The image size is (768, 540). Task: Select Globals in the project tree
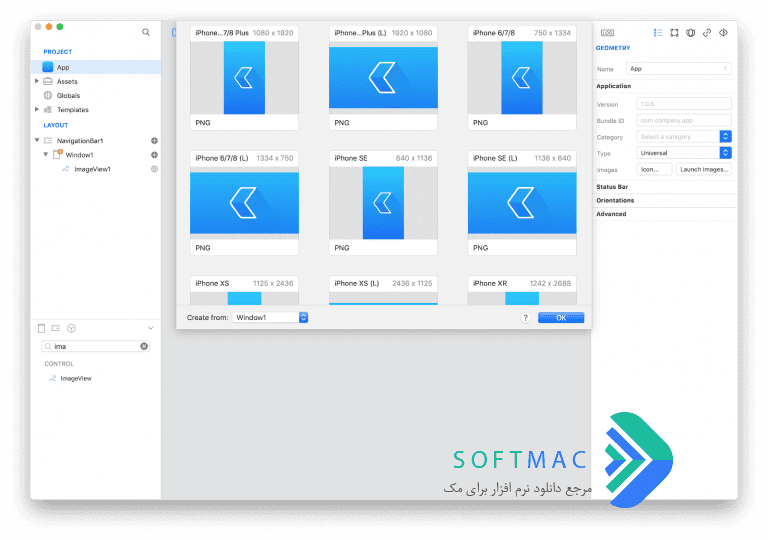[x=68, y=96]
